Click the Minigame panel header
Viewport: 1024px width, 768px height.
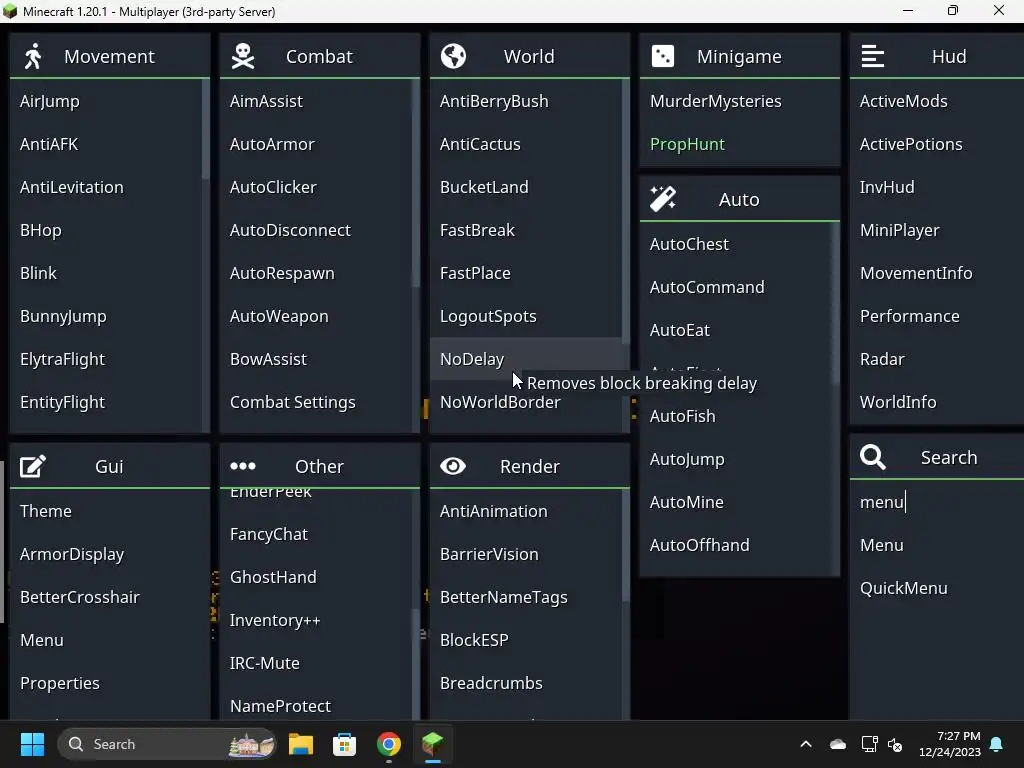[x=739, y=56]
